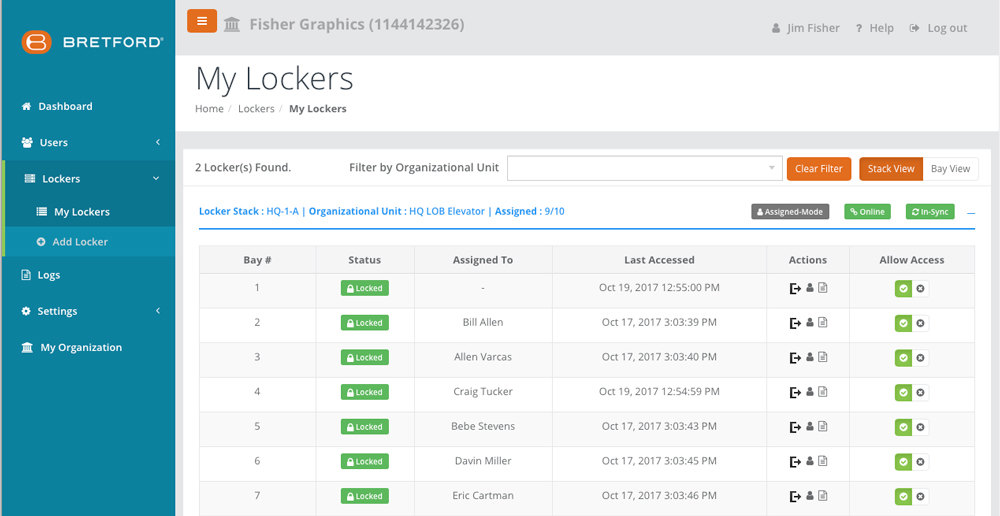Click the exit-arrow icon for Allen Varcas

click(x=795, y=358)
